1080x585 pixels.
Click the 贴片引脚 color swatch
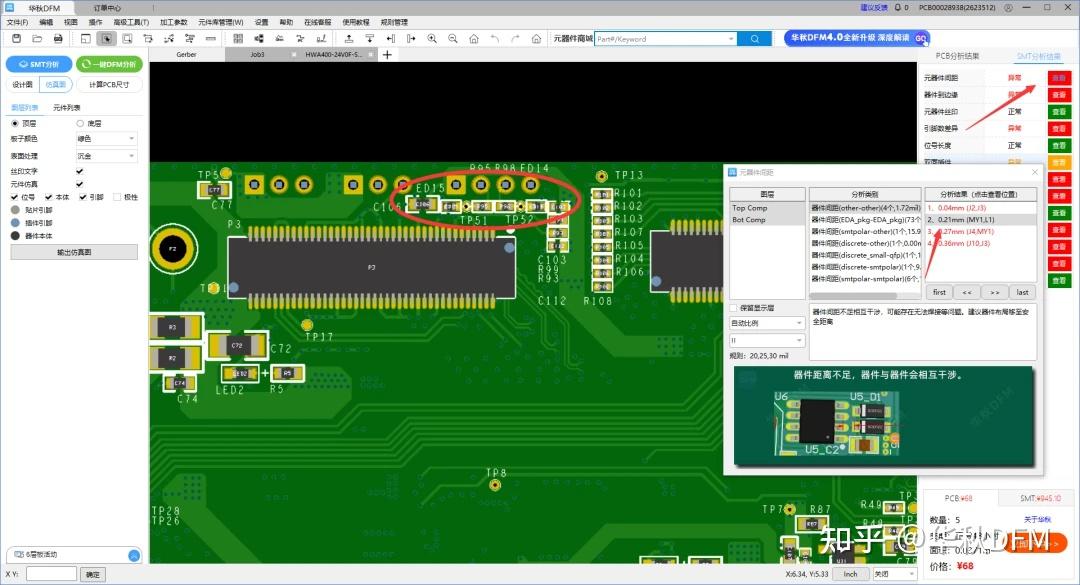click(14, 208)
